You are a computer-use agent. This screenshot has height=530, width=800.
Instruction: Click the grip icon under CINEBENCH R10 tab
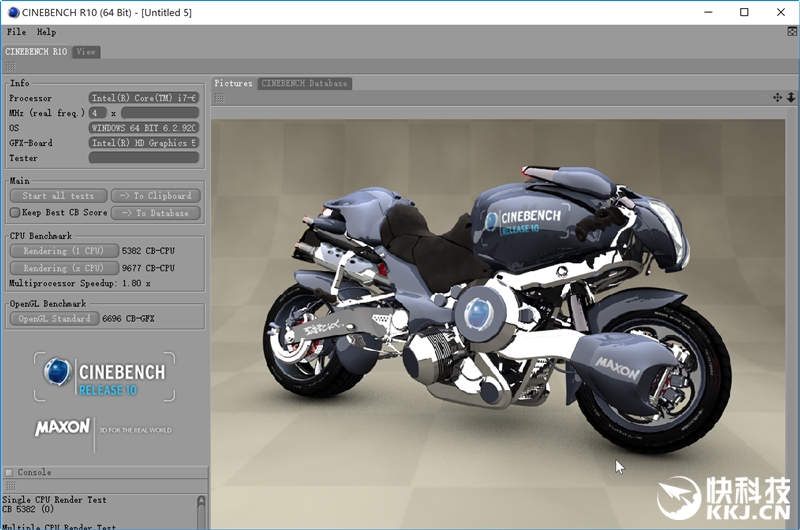tap(10, 66)
